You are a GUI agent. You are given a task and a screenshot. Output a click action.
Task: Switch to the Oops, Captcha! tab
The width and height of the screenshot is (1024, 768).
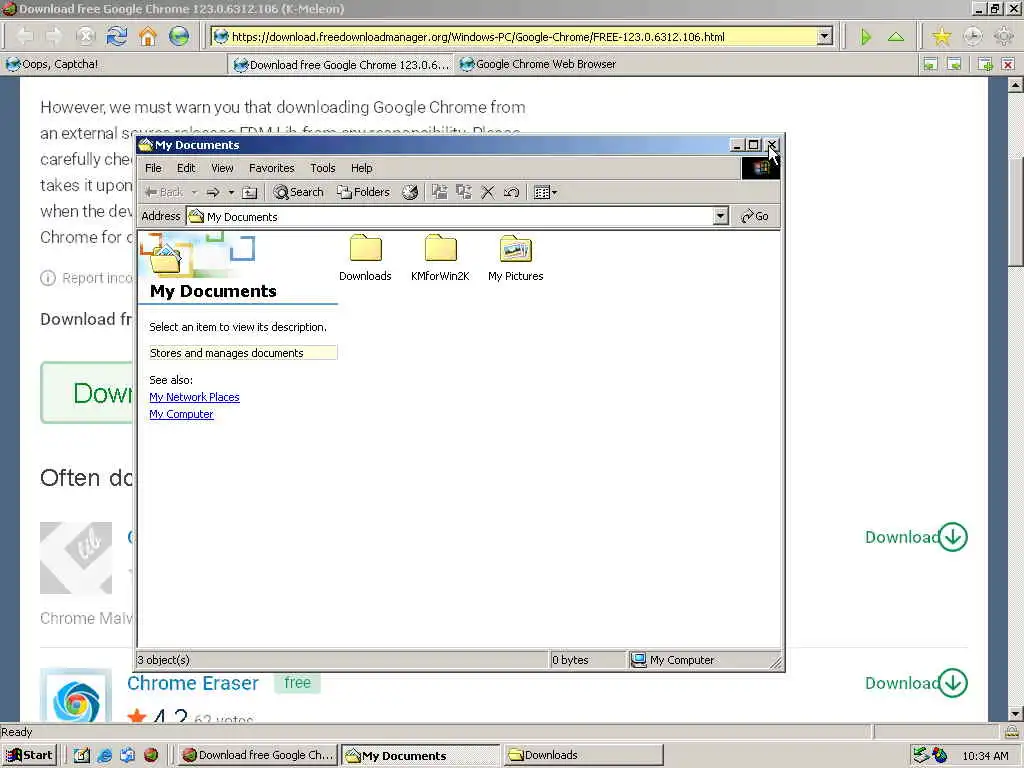click(114, 64)
